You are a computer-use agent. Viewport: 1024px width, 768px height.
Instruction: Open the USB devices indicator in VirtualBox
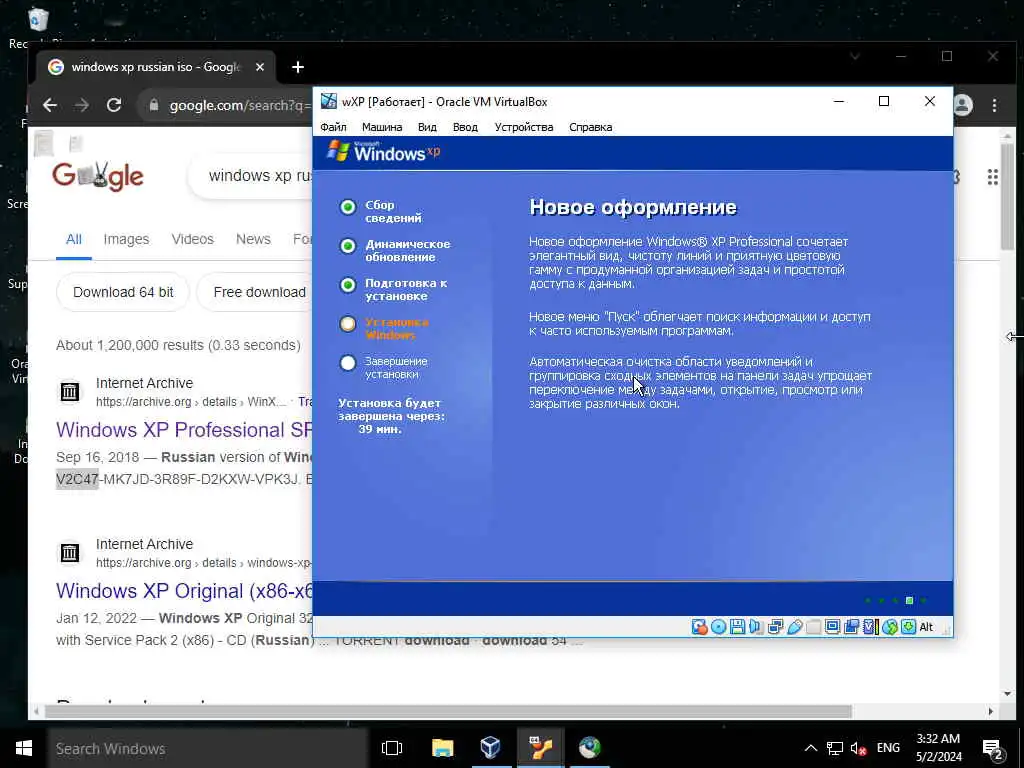coord(794,628)
